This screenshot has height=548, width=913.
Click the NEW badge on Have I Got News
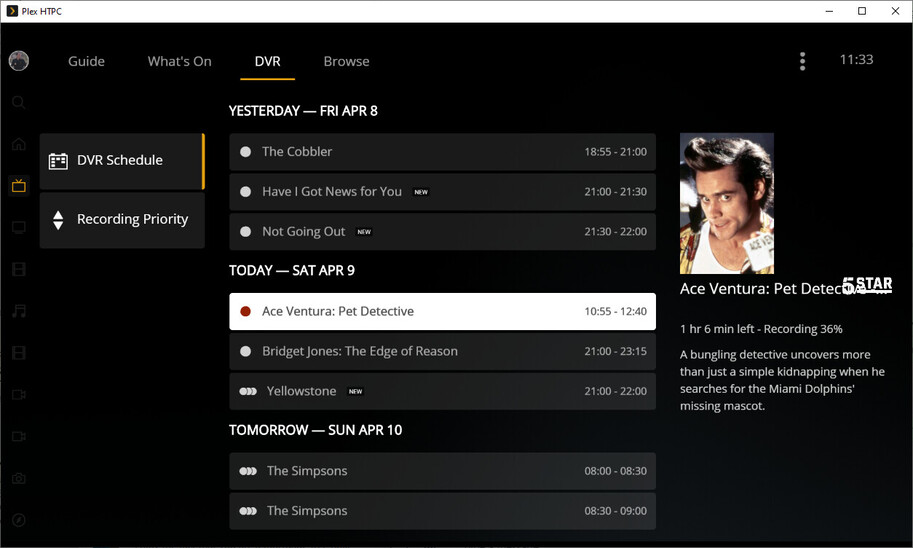[x=421, y=192]
